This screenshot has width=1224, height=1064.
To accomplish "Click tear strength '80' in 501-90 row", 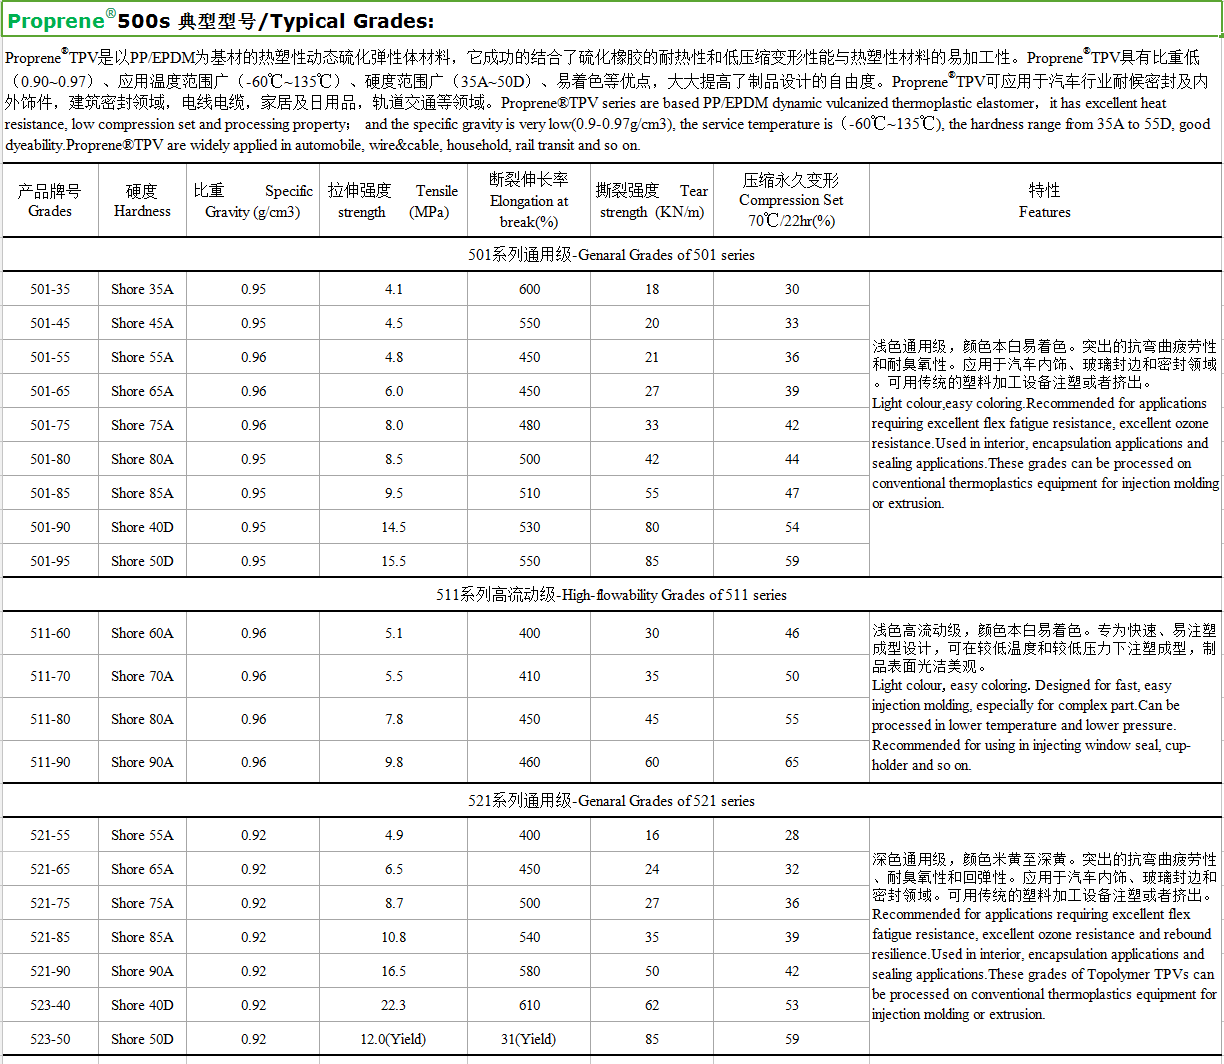I will click(x=652, y=527).
